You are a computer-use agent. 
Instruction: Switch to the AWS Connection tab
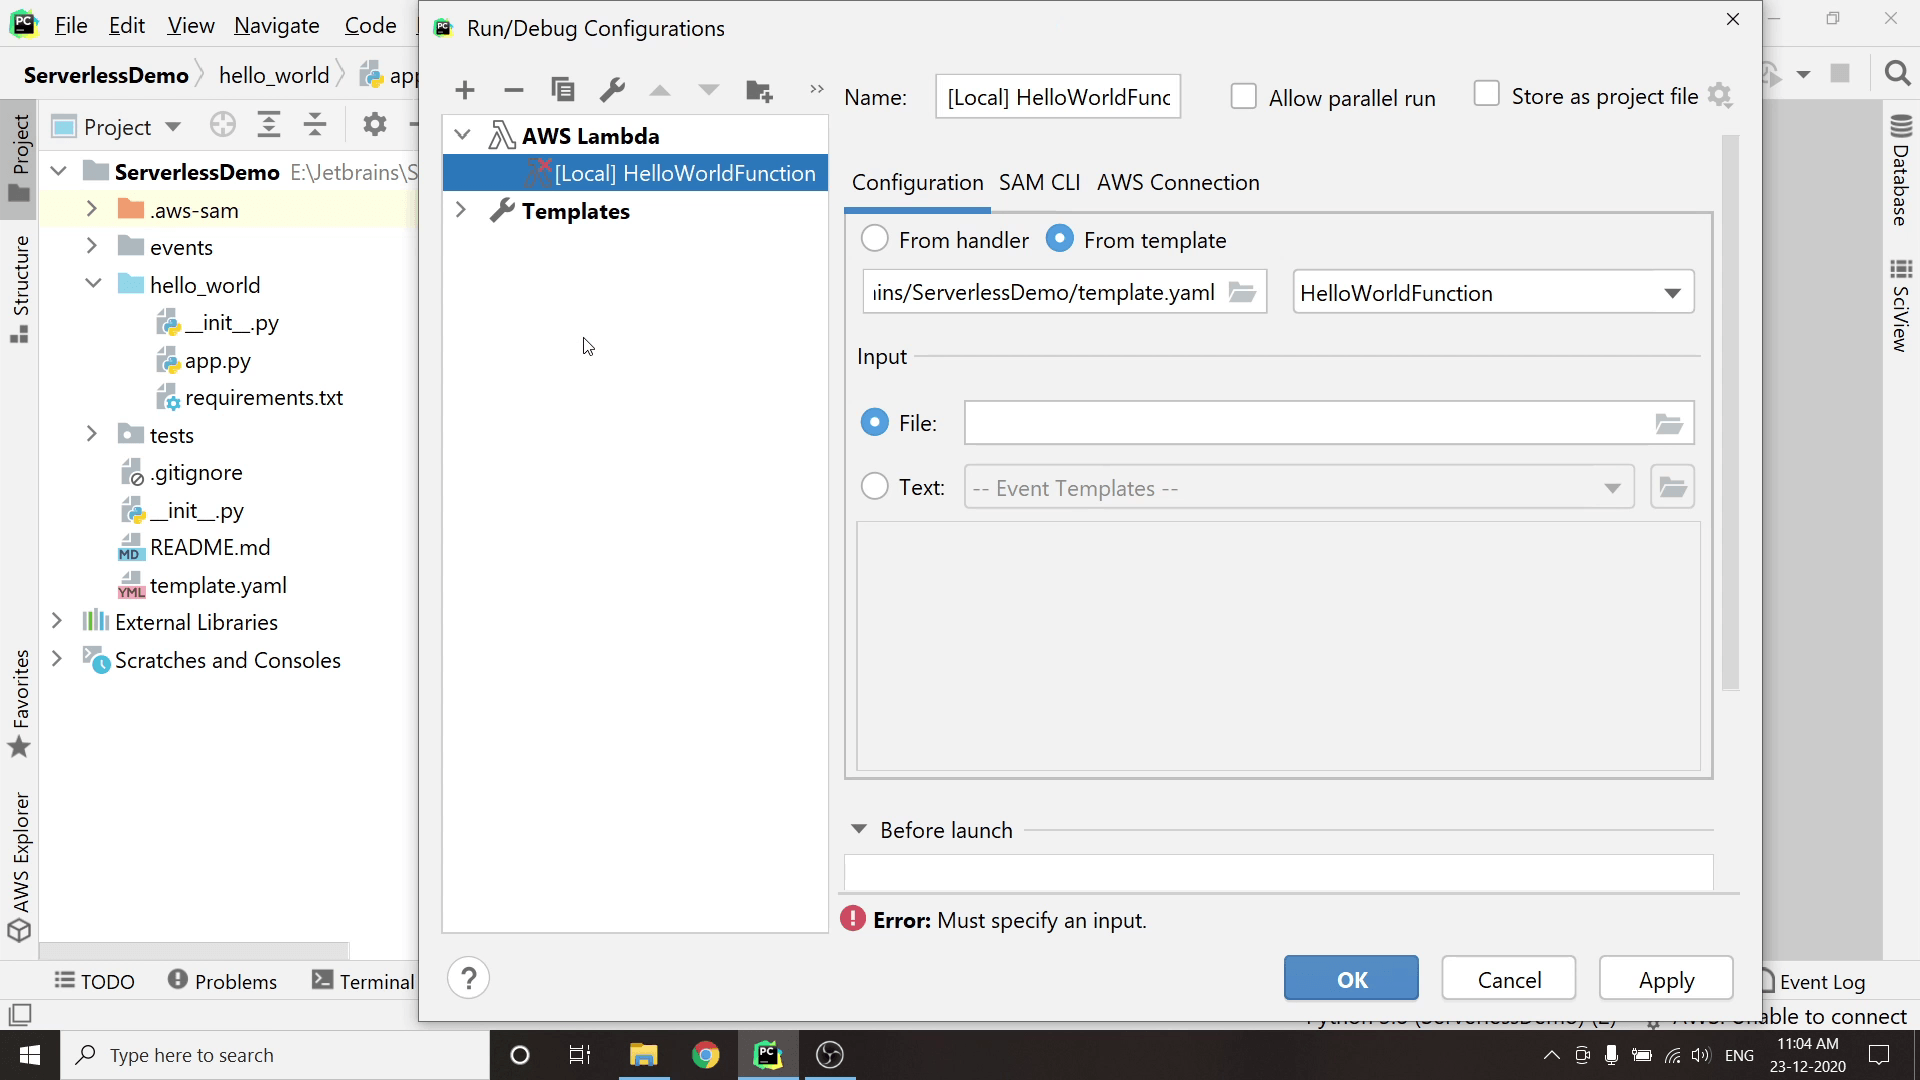point(1177,183)
